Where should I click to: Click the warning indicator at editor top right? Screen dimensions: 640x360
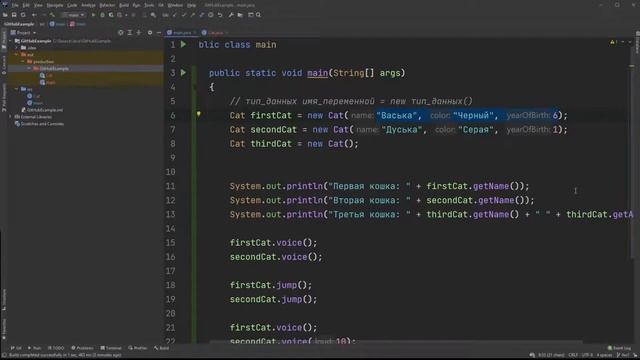(x=613, y=42)
